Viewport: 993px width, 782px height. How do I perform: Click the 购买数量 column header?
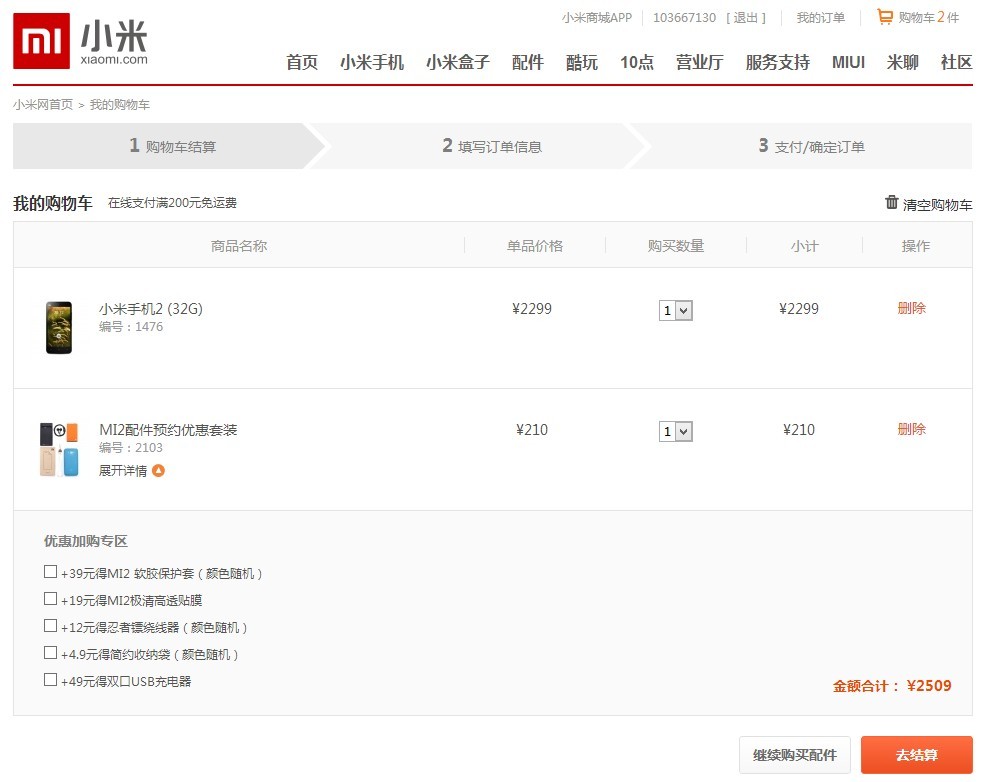pos(676,246)
